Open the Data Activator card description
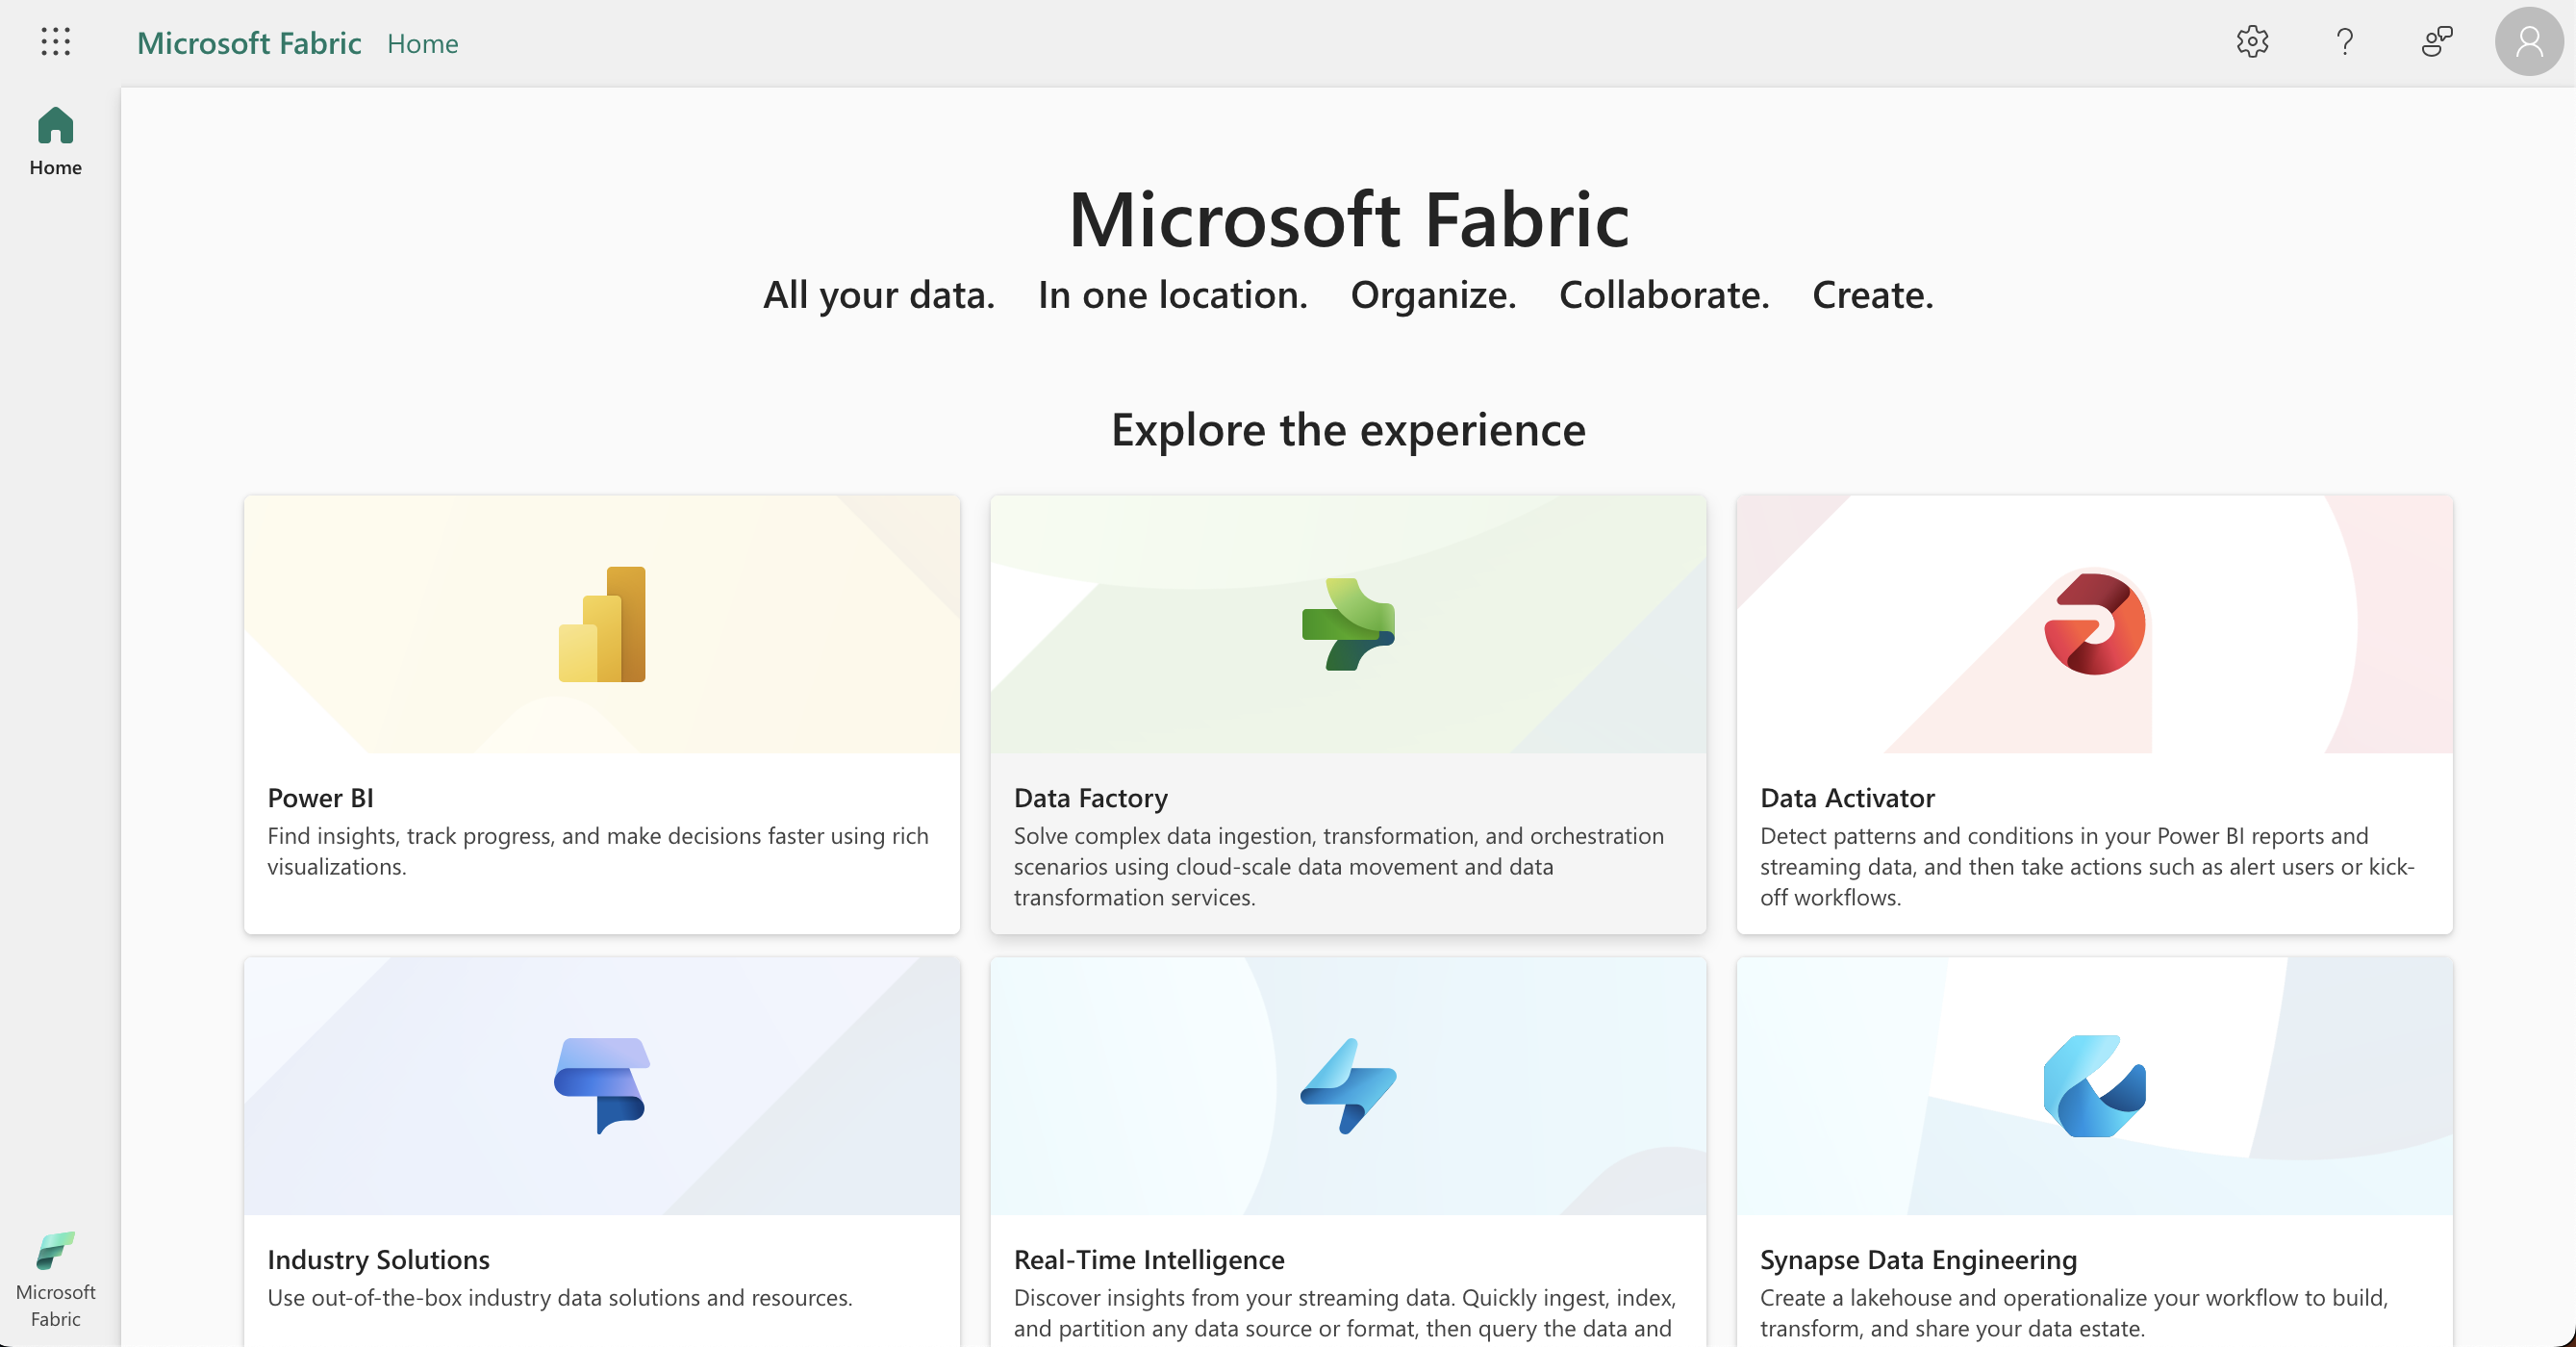The width and height of the screenshot is (2576, 1347). point(2086,866)
